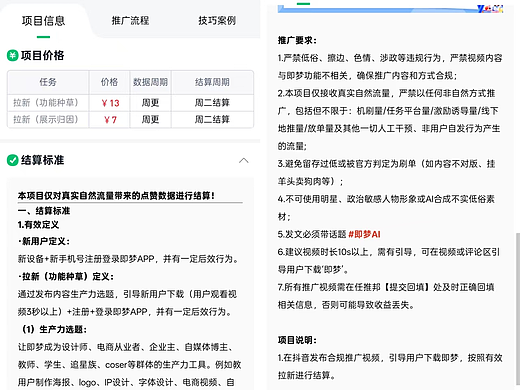Open the 技巧案例 tab
This screenshot has width=520, height=390.
pos(217,21)
